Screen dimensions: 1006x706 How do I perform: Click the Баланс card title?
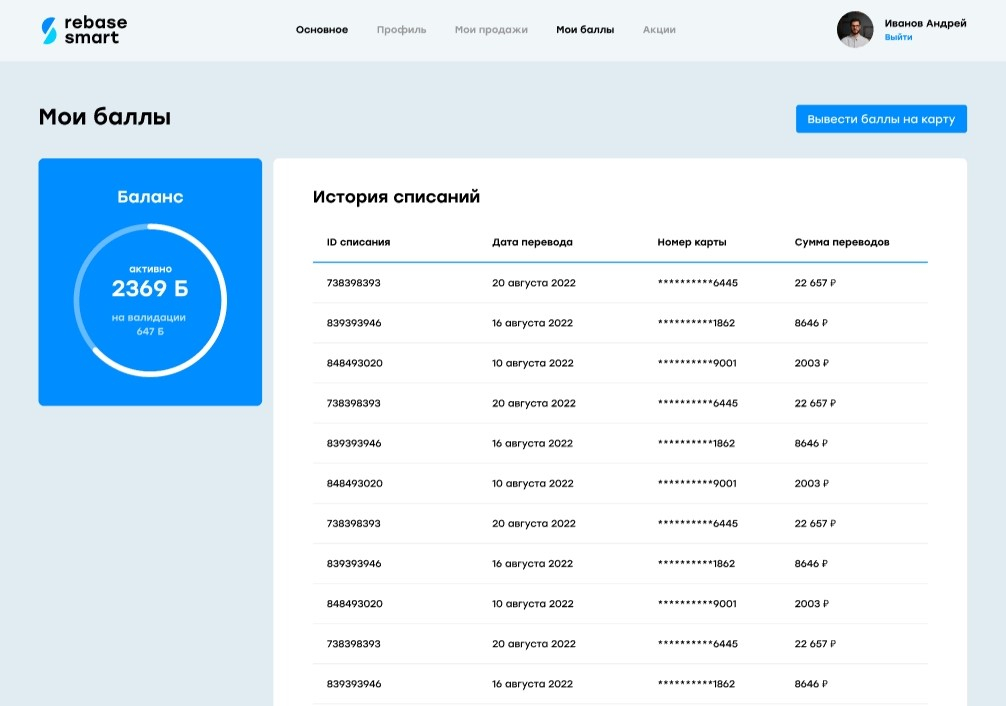[150, 197]
